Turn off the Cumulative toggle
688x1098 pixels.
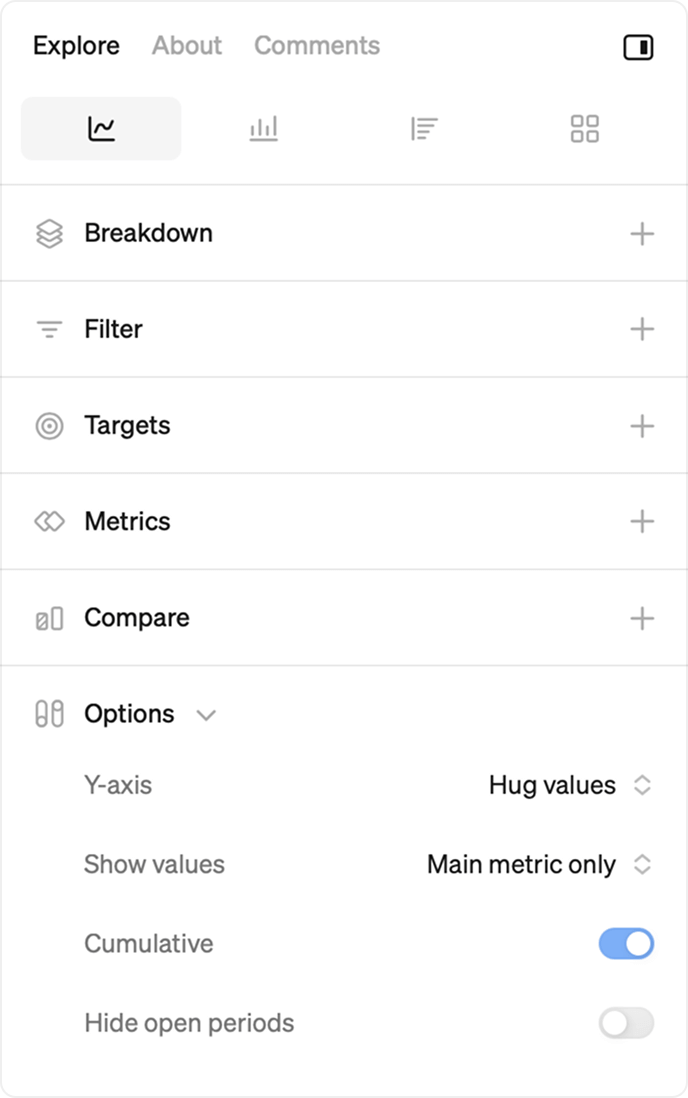pos(626,944)
